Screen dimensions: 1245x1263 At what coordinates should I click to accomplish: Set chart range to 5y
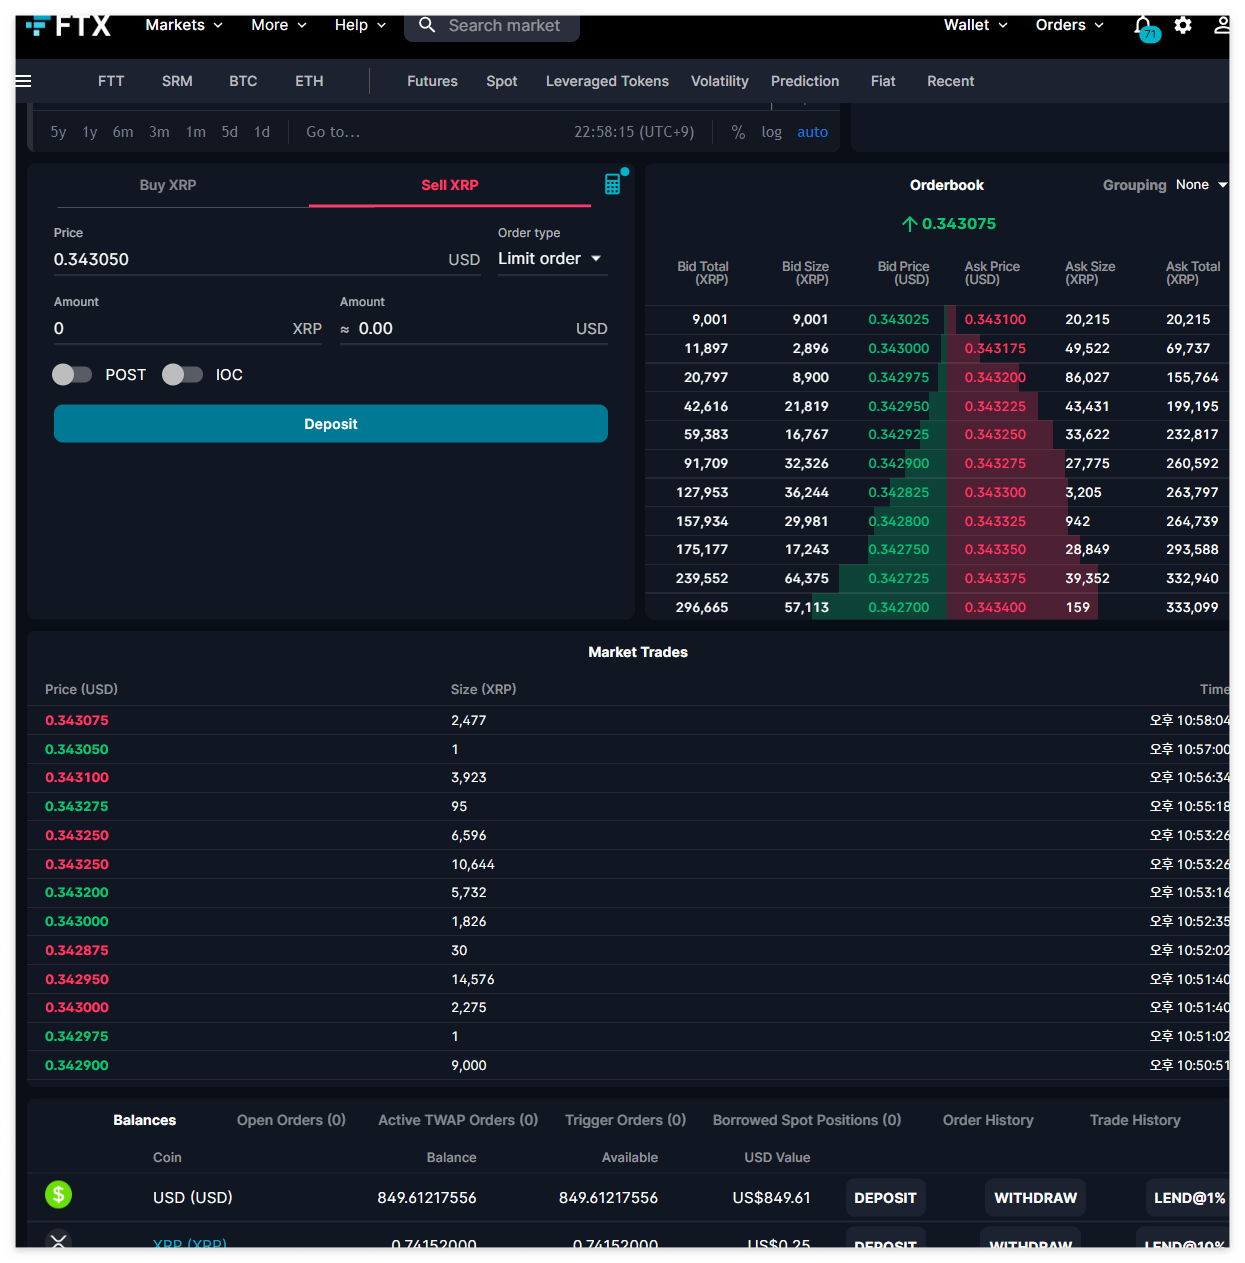(58, 132)
